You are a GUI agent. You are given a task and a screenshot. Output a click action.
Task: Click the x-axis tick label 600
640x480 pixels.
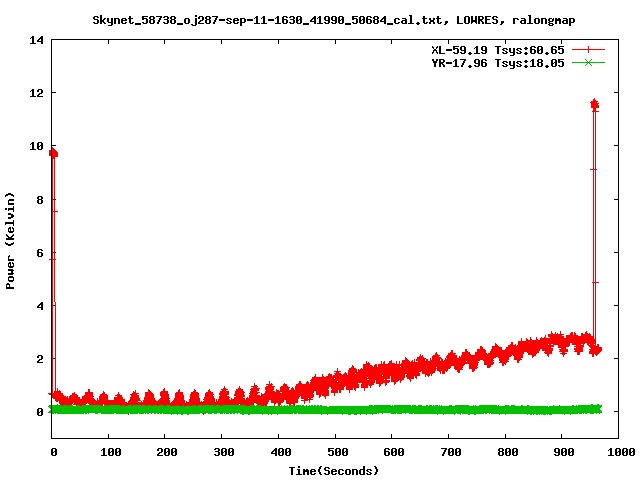[x=394, y=452]
